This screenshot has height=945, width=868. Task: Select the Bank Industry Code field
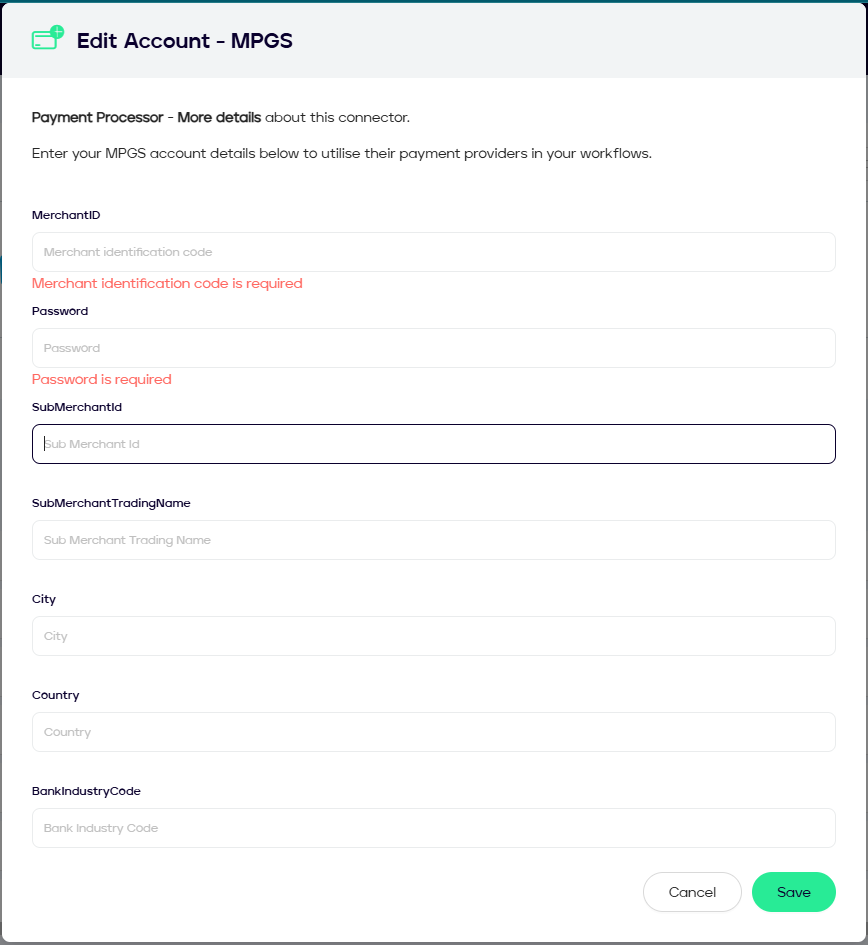click(433, 828)
